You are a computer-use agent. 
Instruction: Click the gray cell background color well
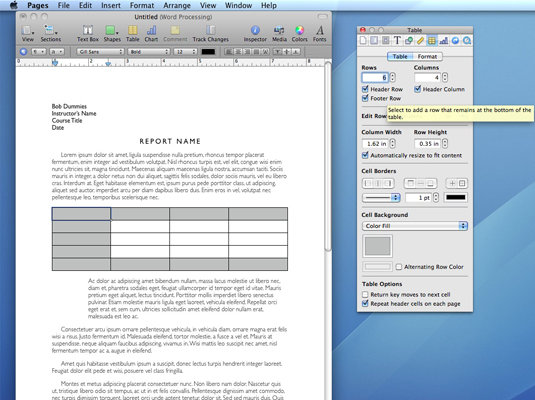(377, 246)
